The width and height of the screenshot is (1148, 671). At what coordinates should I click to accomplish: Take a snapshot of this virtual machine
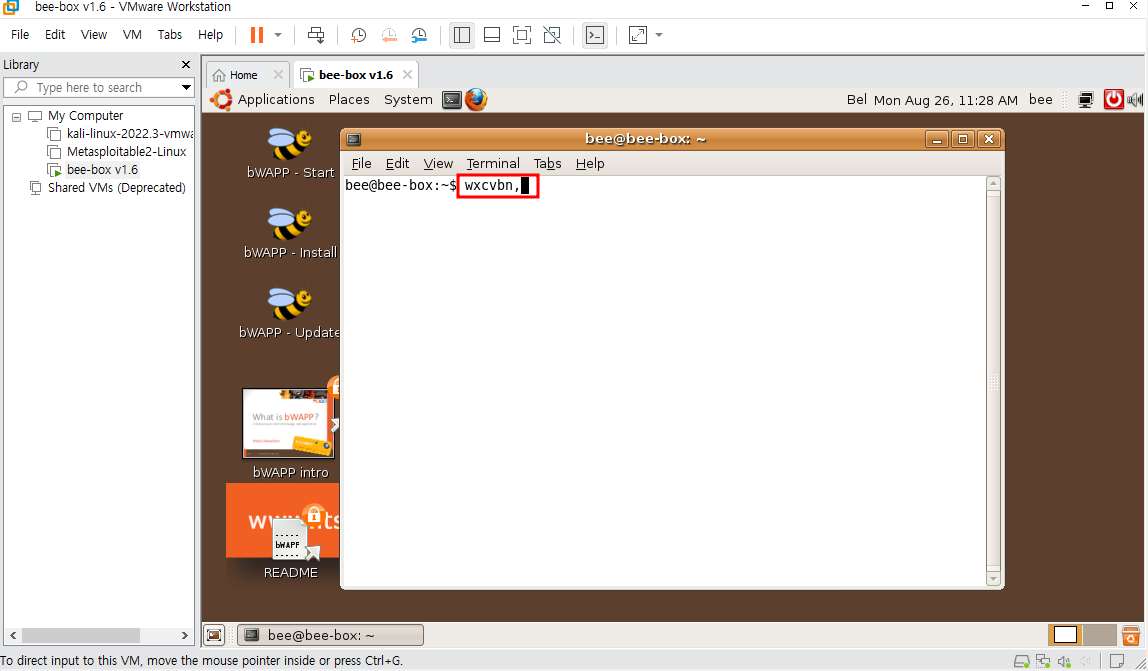(358, 35)
